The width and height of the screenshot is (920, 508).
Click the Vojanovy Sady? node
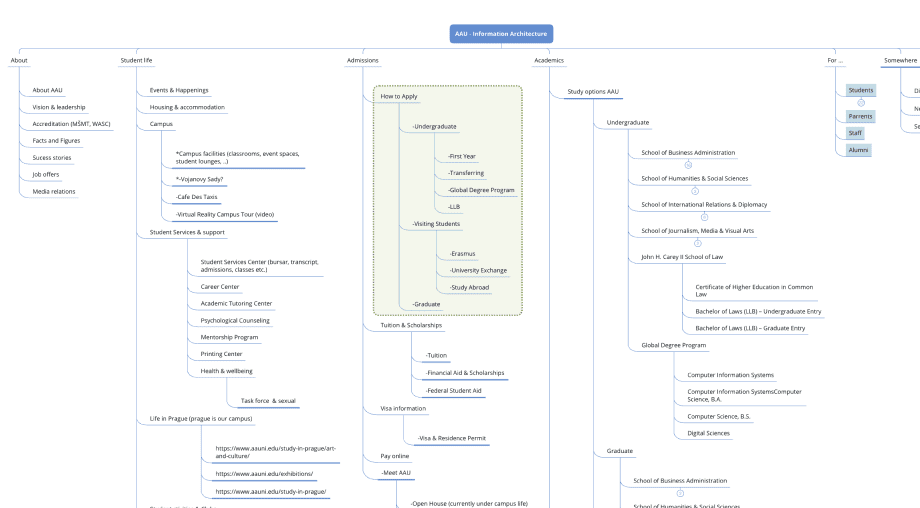[199, 180]
